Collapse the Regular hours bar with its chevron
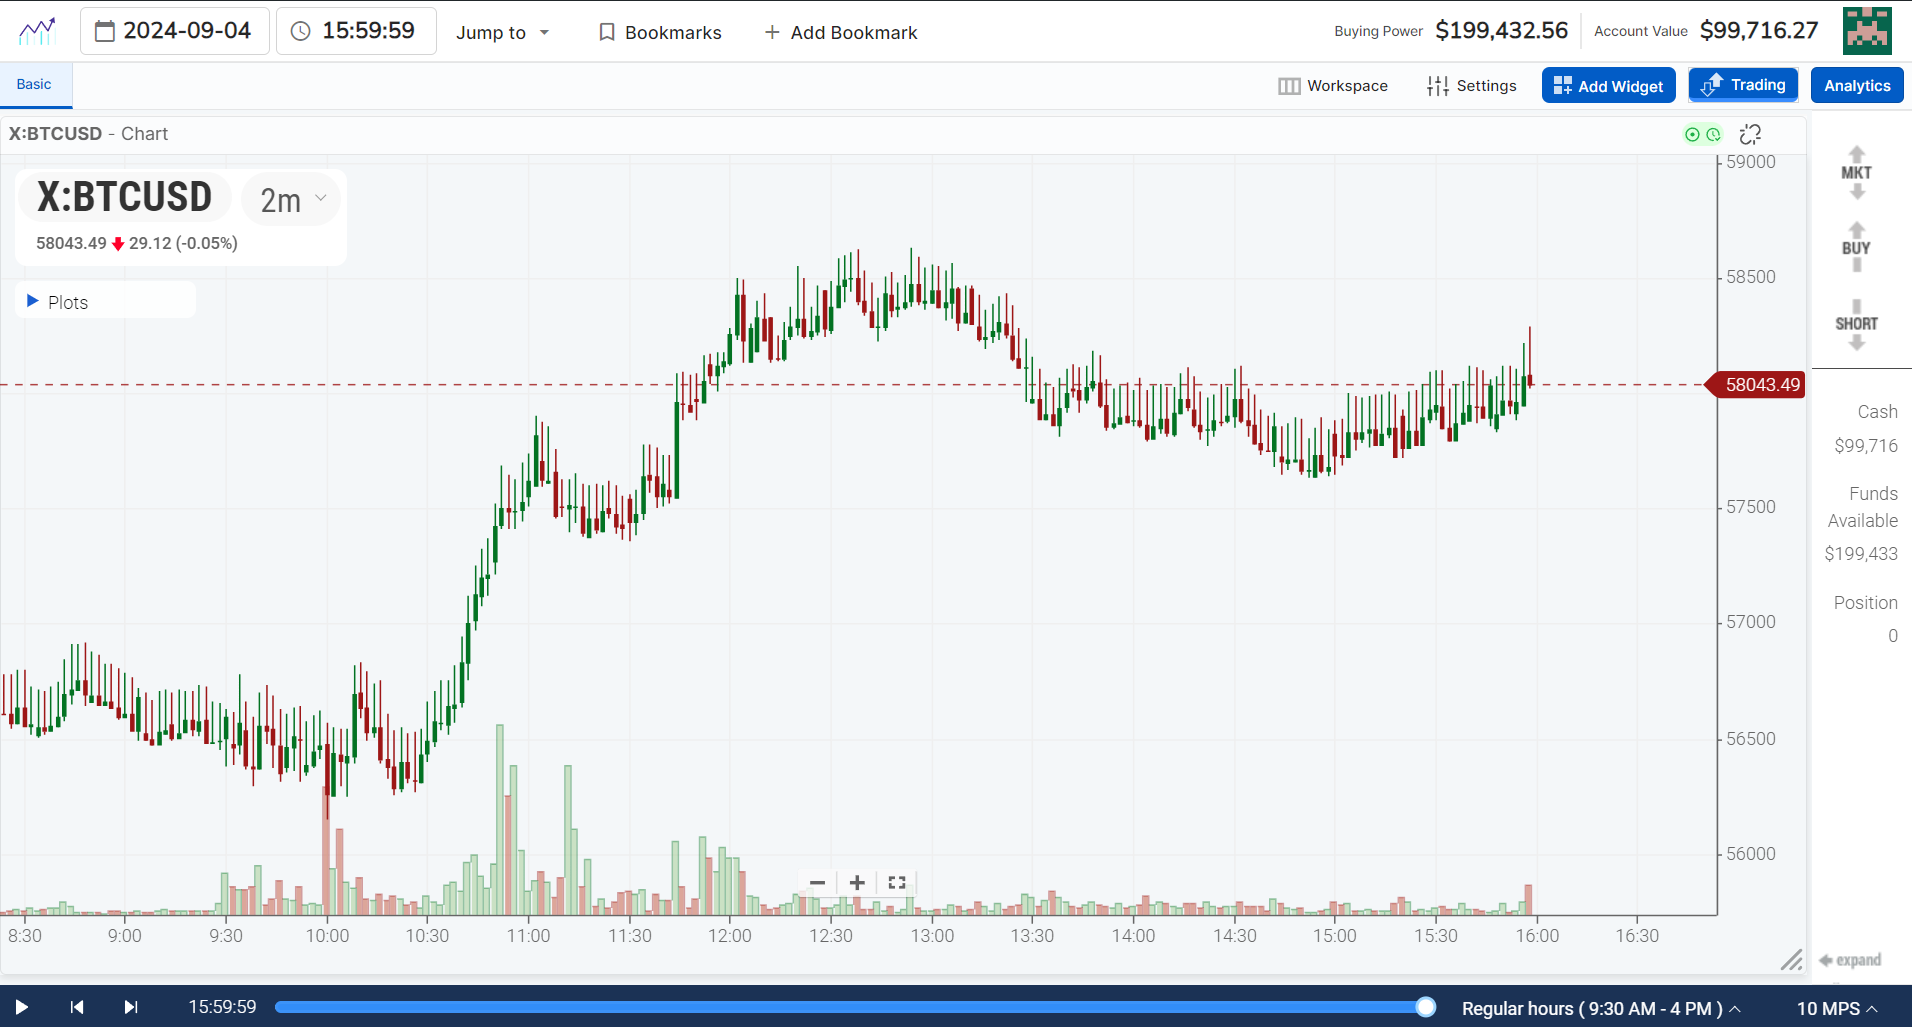Viewport: 1912px width, 1027px height. (x=1736, y=1008)
